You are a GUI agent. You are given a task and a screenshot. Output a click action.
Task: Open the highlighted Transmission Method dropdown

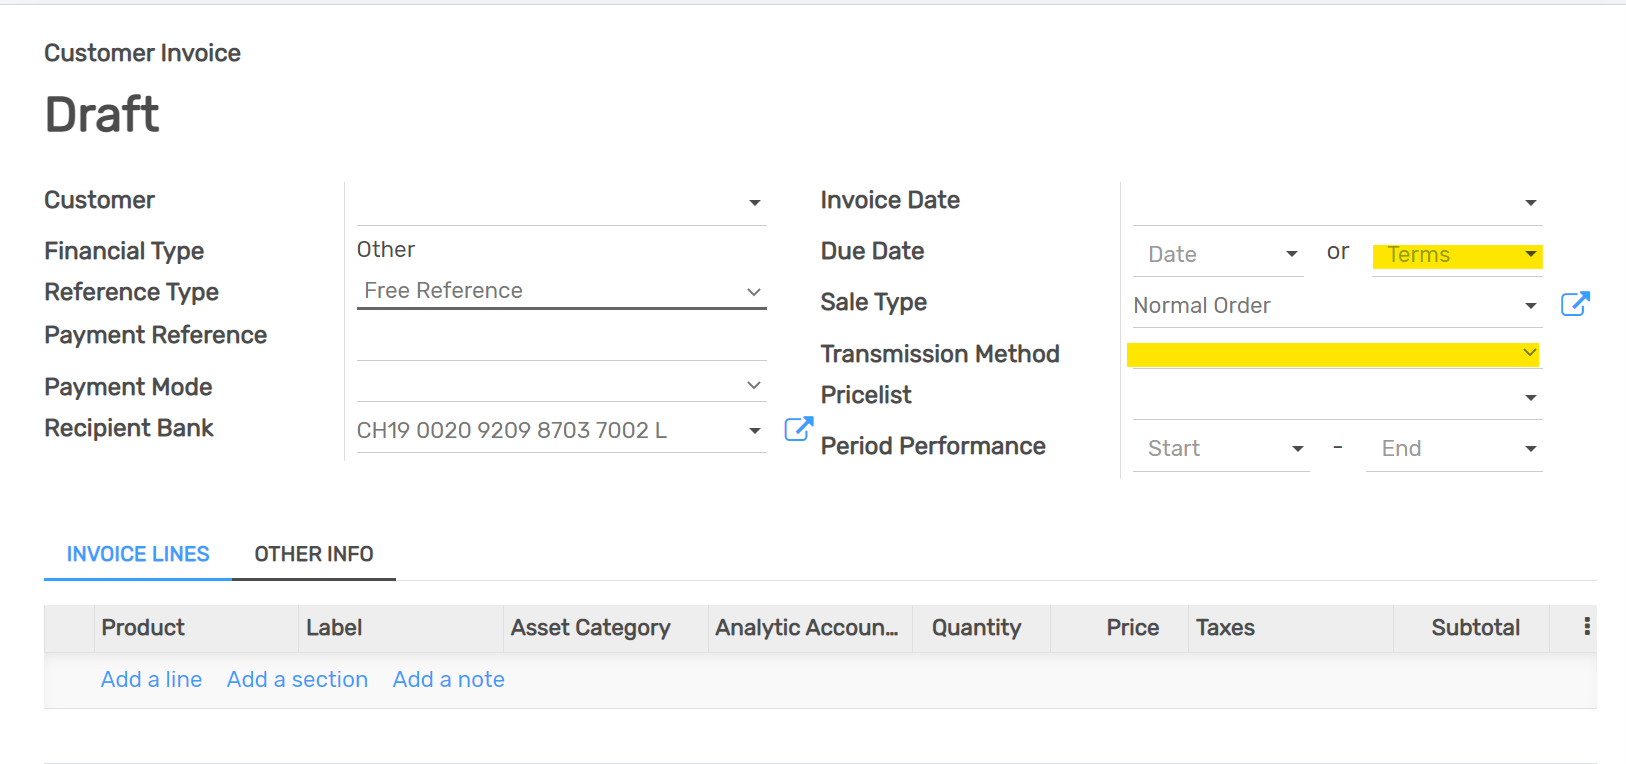pos(1333,354)
